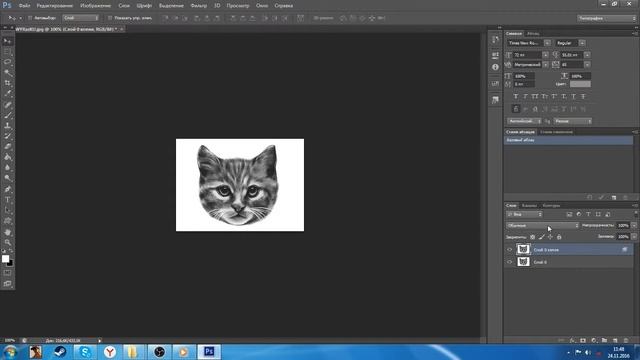The height and width of the screenshot is (360, 640).
Task: Open the Info panel icon in dock
Action: pos(495,67)
